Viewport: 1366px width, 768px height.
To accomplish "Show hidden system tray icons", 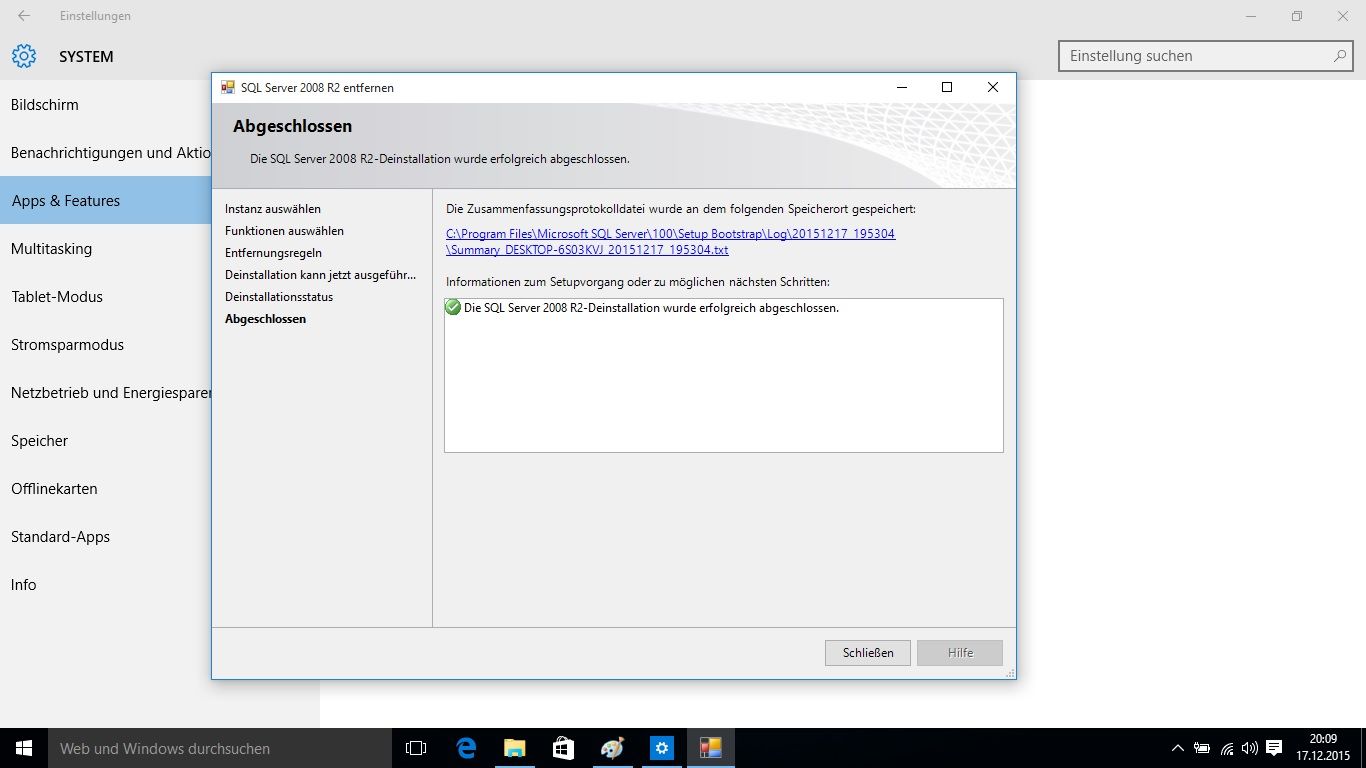I will pyautogui.click(x=1178, y=748).
